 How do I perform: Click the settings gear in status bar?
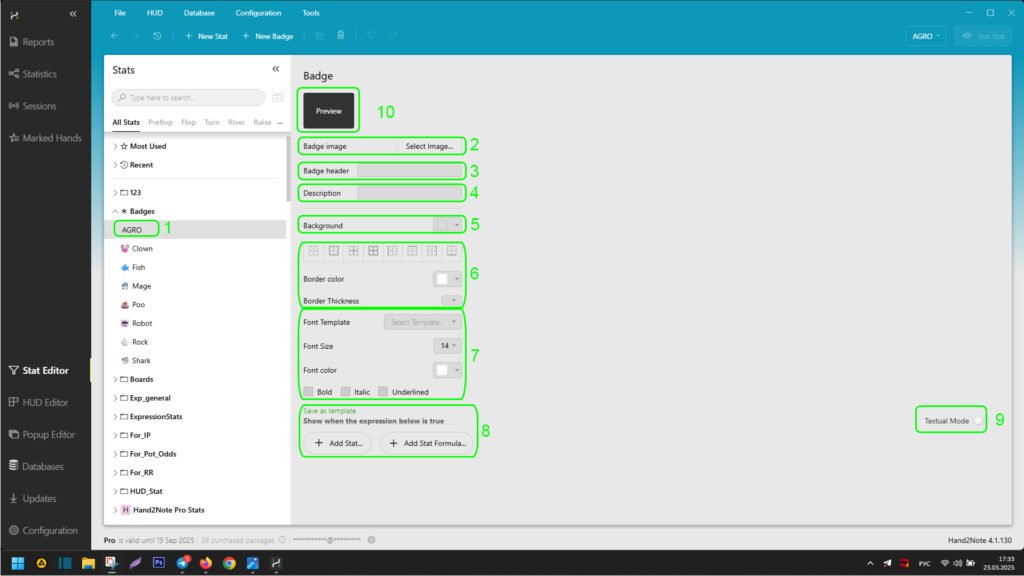click(371, 539)
